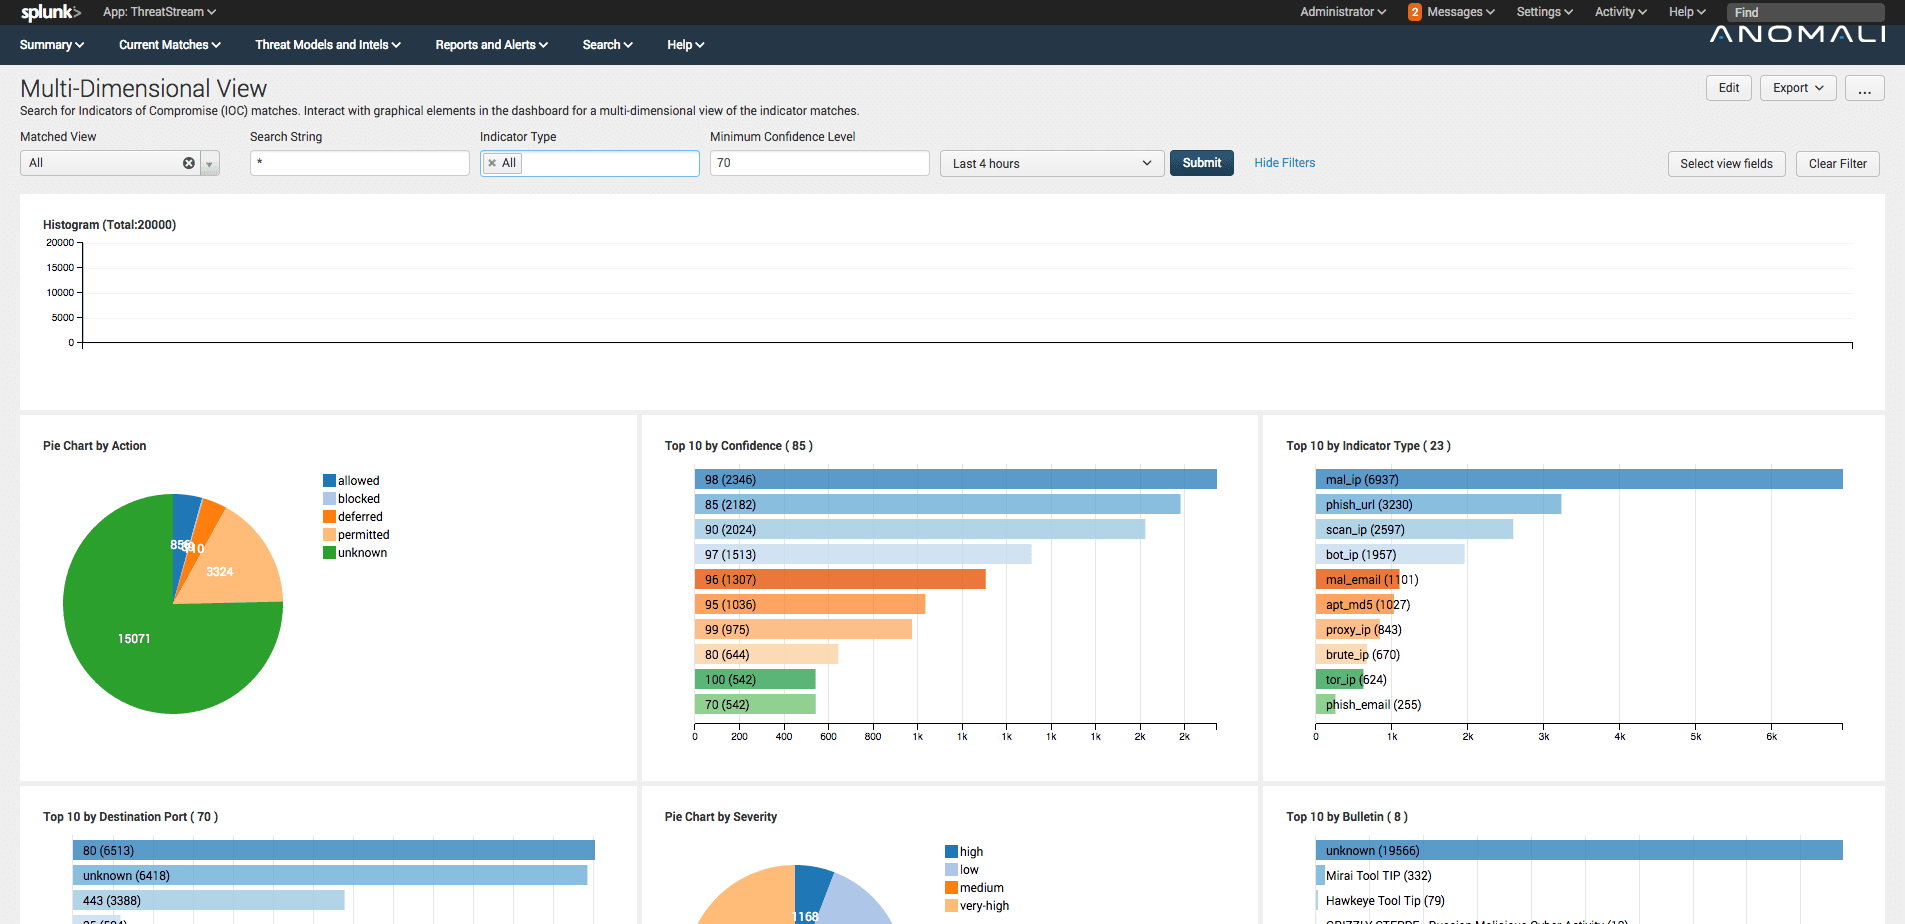Click inside the Search String input field

tap(359, 162)
